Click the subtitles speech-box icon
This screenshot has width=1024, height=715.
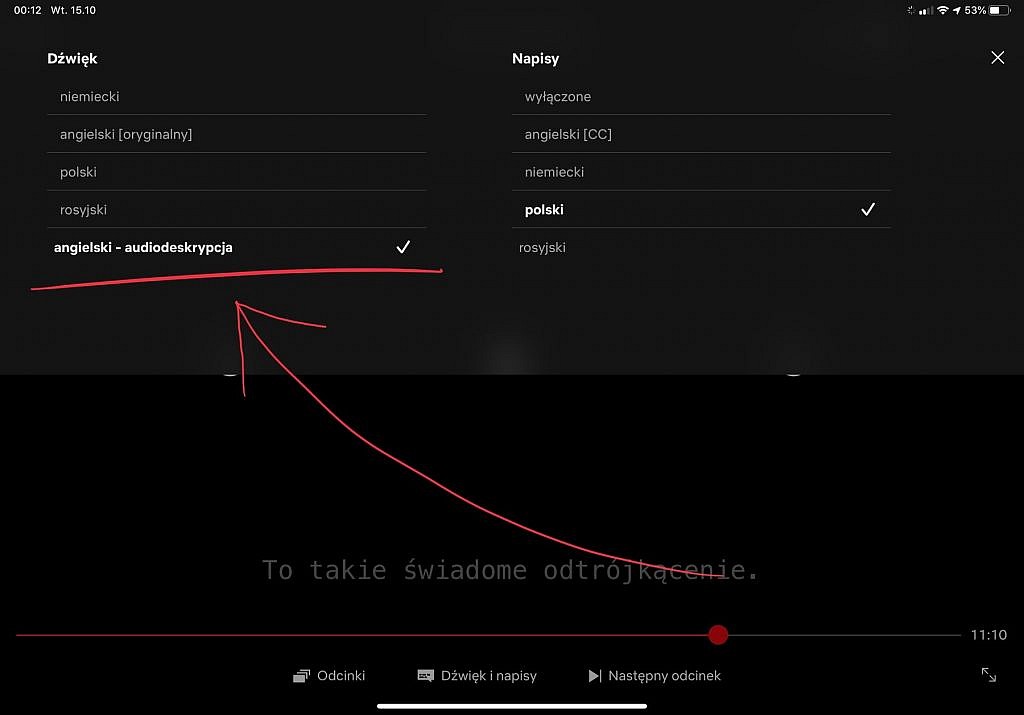click(425, 675)
